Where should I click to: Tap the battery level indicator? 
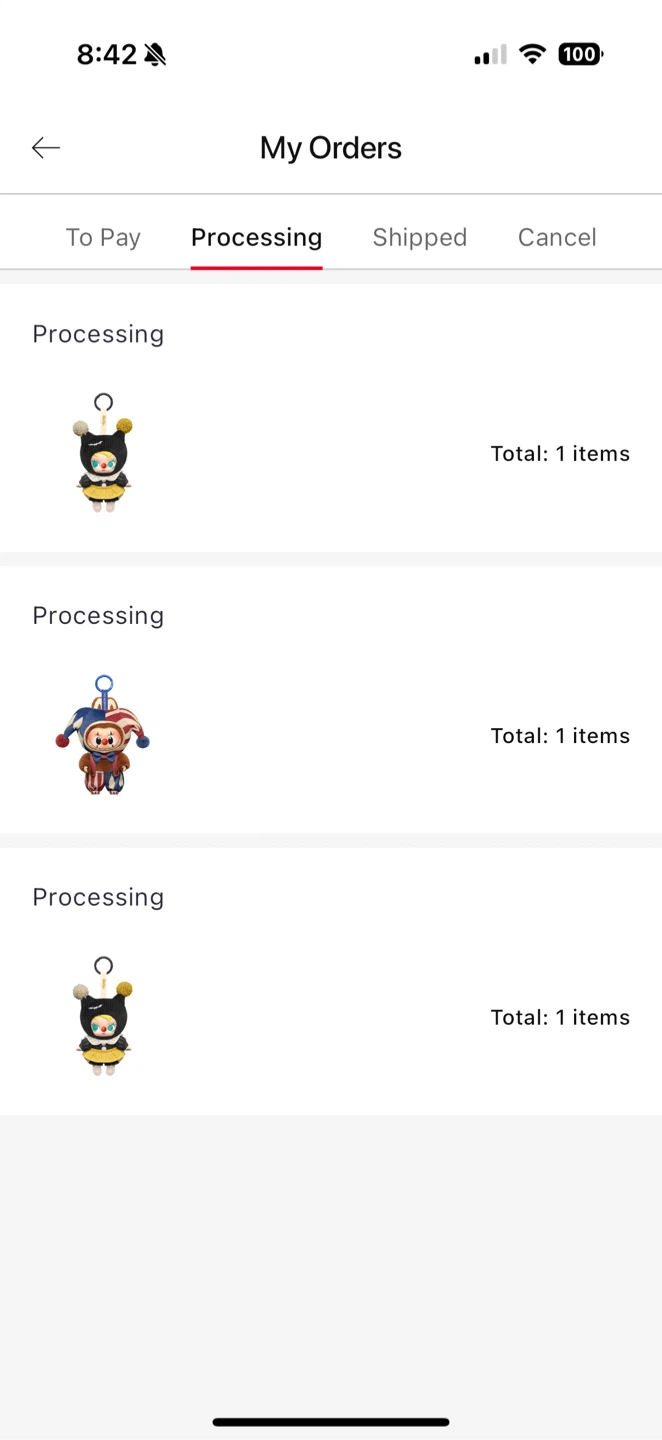point(580,54)
